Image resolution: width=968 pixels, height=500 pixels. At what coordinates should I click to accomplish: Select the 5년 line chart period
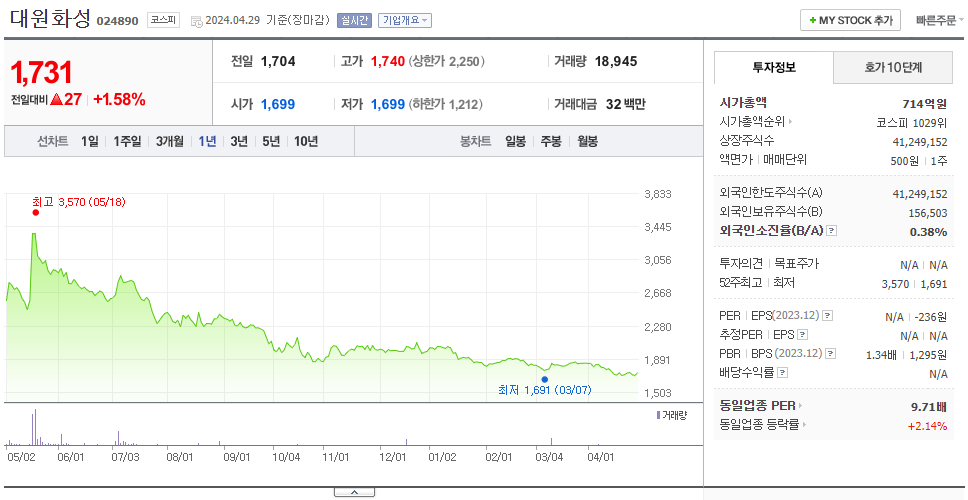[271, 141]
